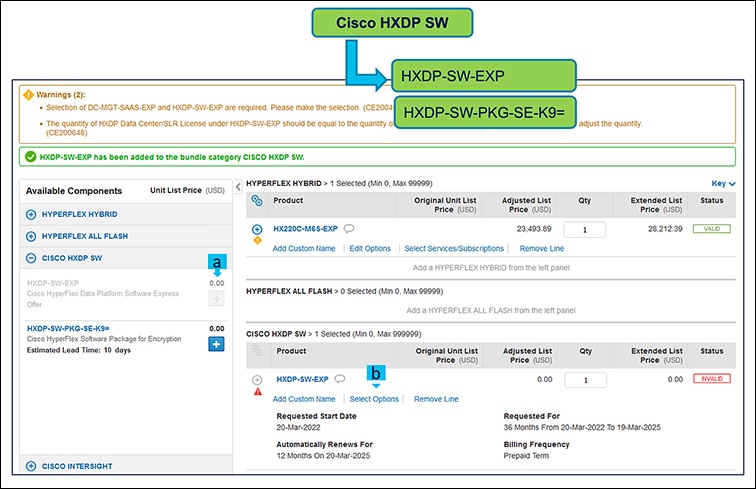
Task: Expand the CISCO INTERSIGHT category
Action: point(31,466)
